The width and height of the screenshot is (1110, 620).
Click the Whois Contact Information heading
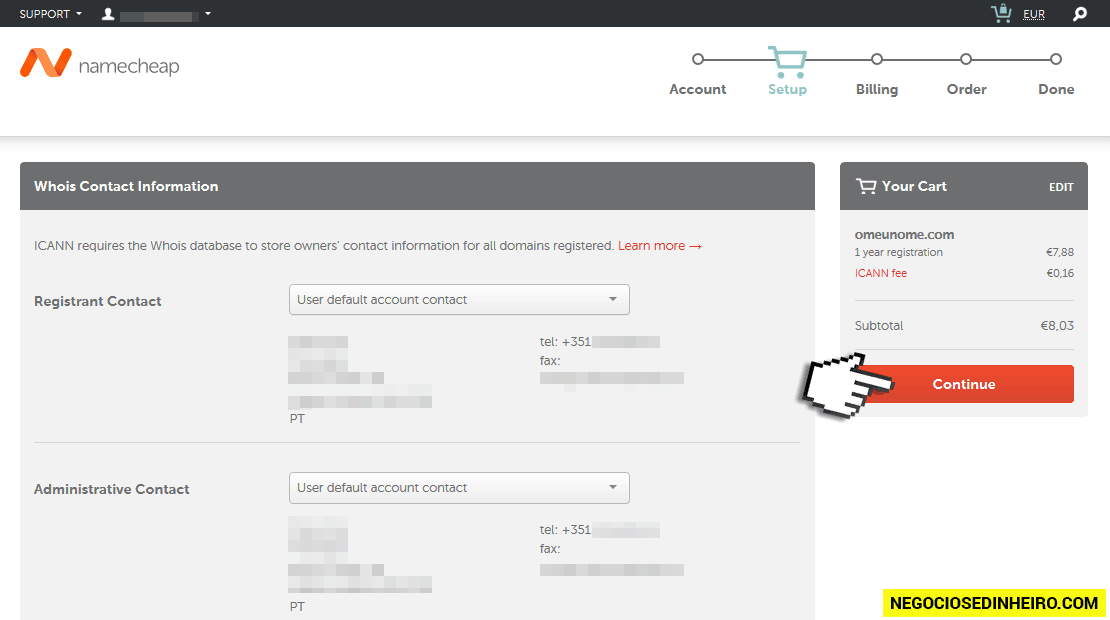tap(126, 186)
